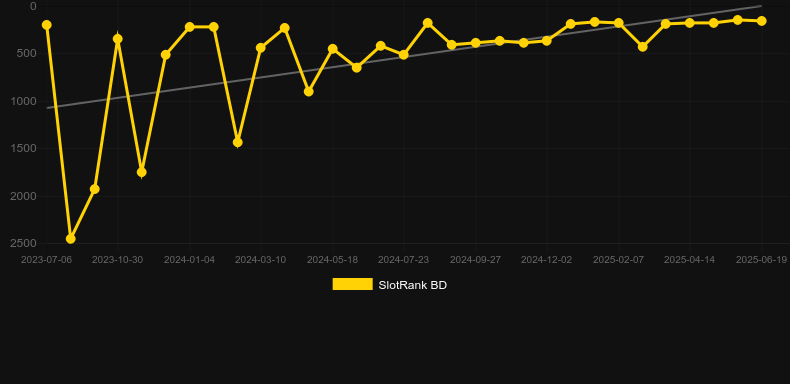Select the lowest data point near 2500
This screenshot has width=790, height=384.
point(71,238)
